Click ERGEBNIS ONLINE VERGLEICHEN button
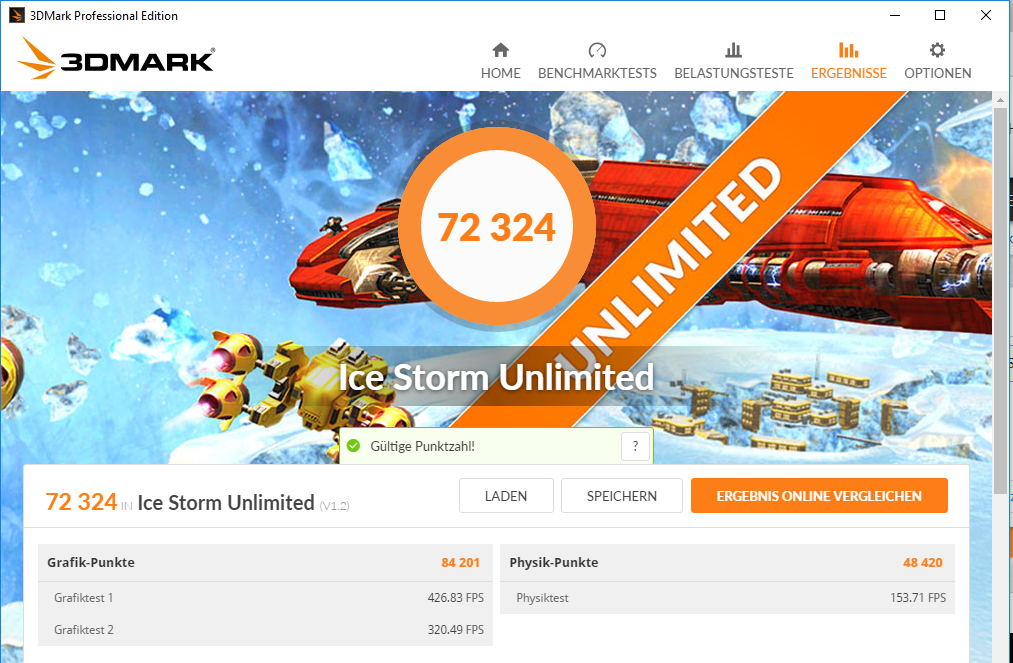Screen dimensions: 1013x663 tap(819, 496)
